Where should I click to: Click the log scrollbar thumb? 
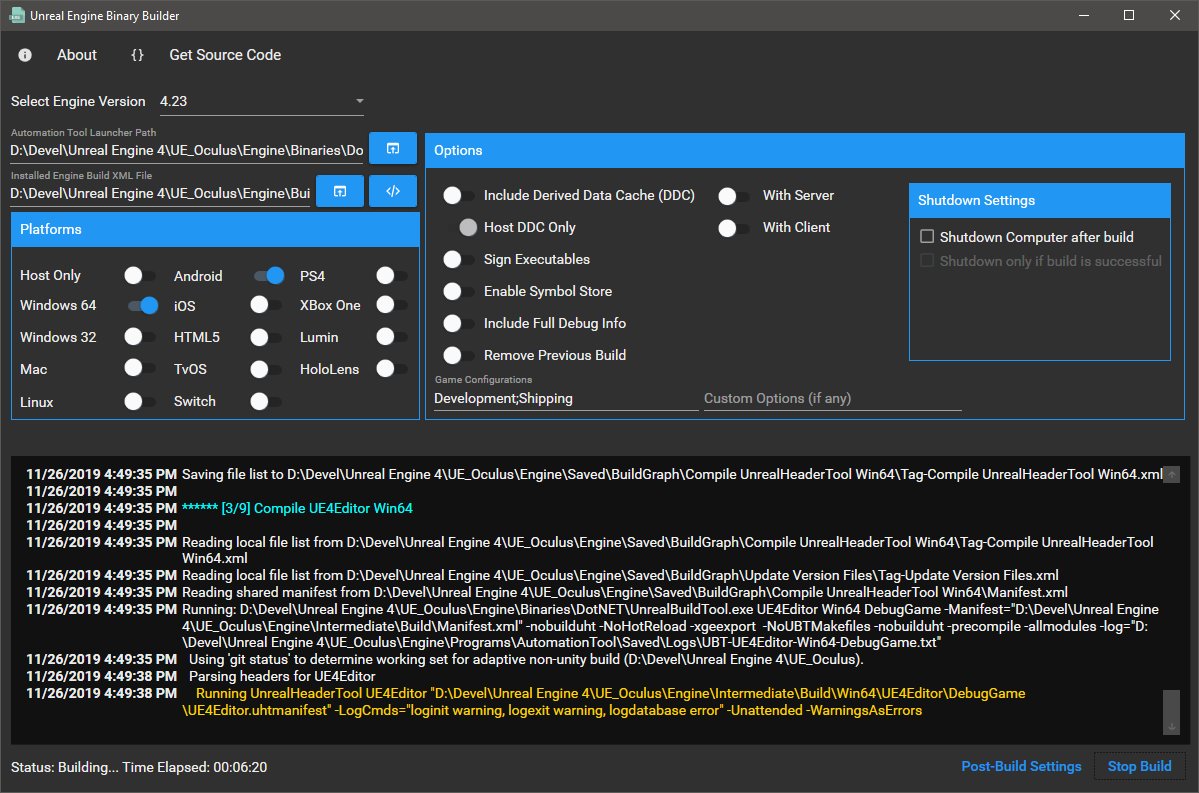tap(1171, 704)
